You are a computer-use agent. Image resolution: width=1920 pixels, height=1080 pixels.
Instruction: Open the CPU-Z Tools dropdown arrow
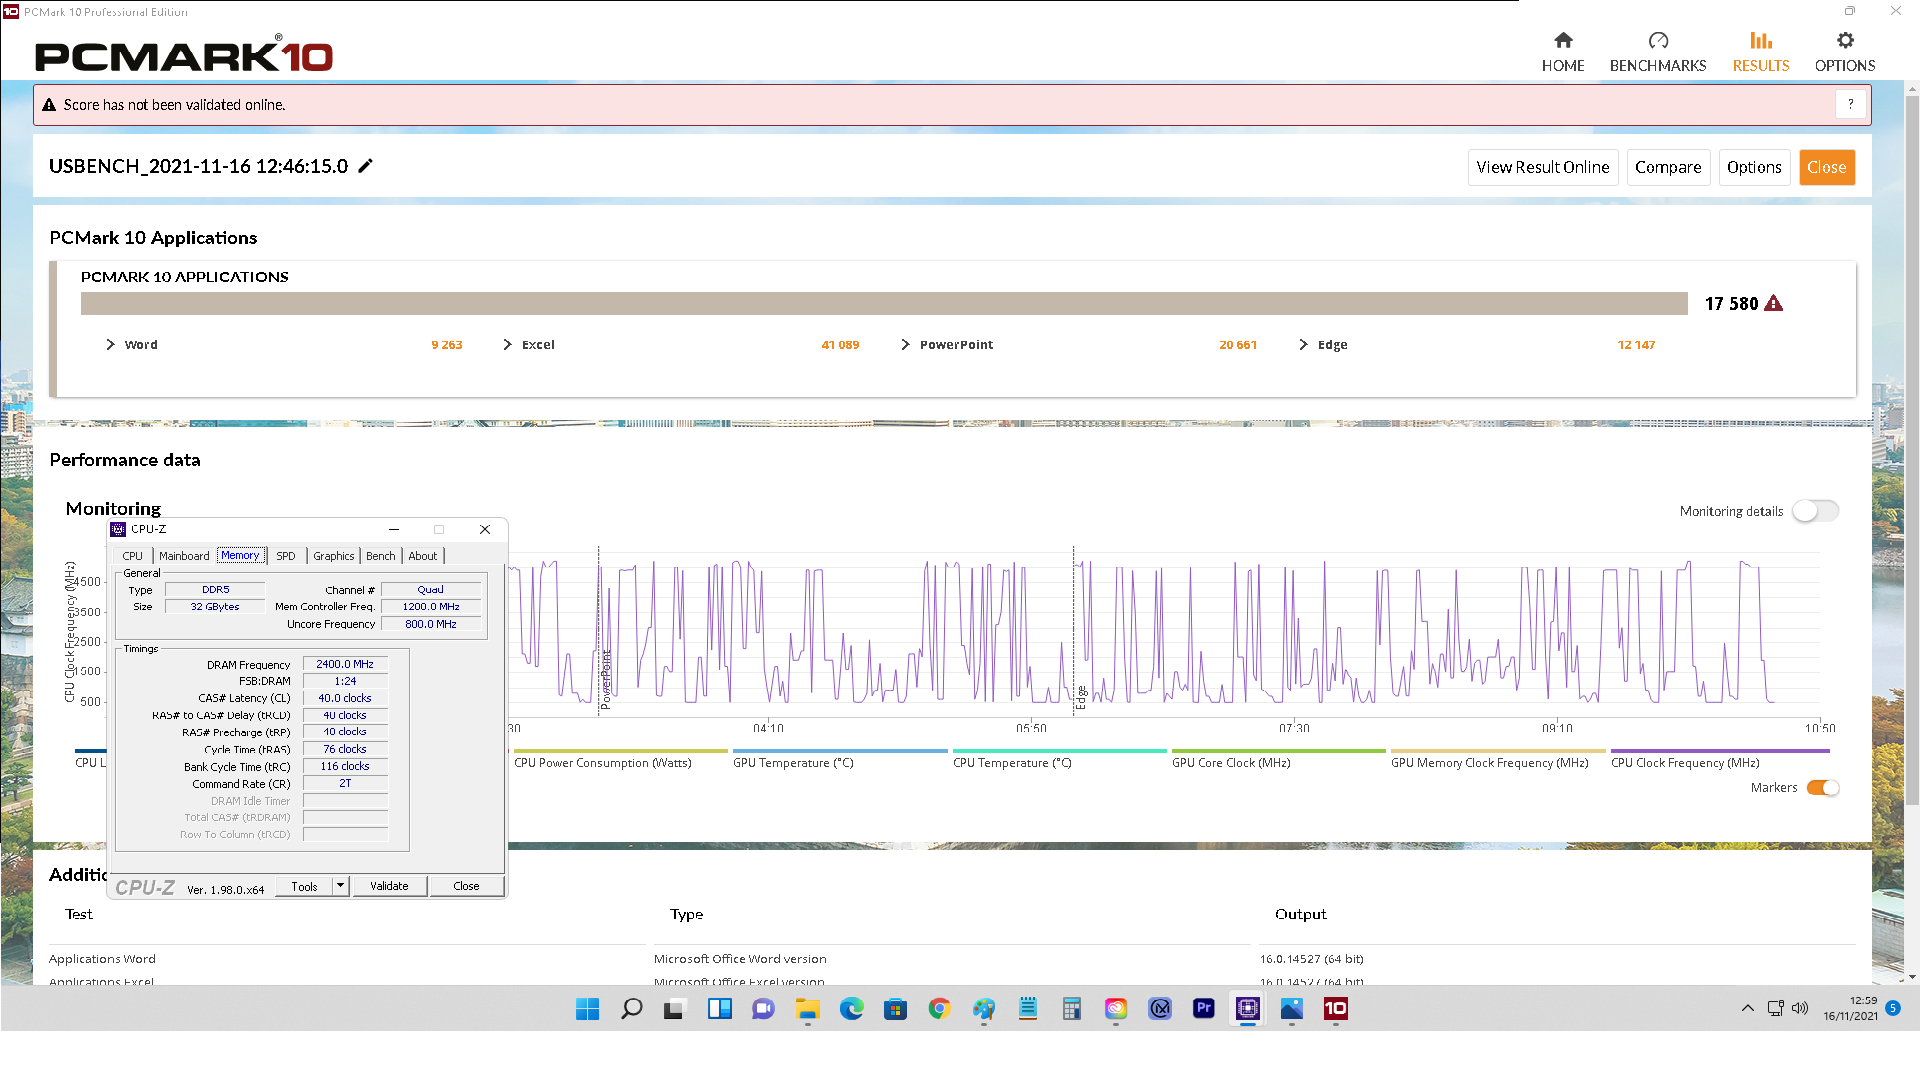pos(340,886)
